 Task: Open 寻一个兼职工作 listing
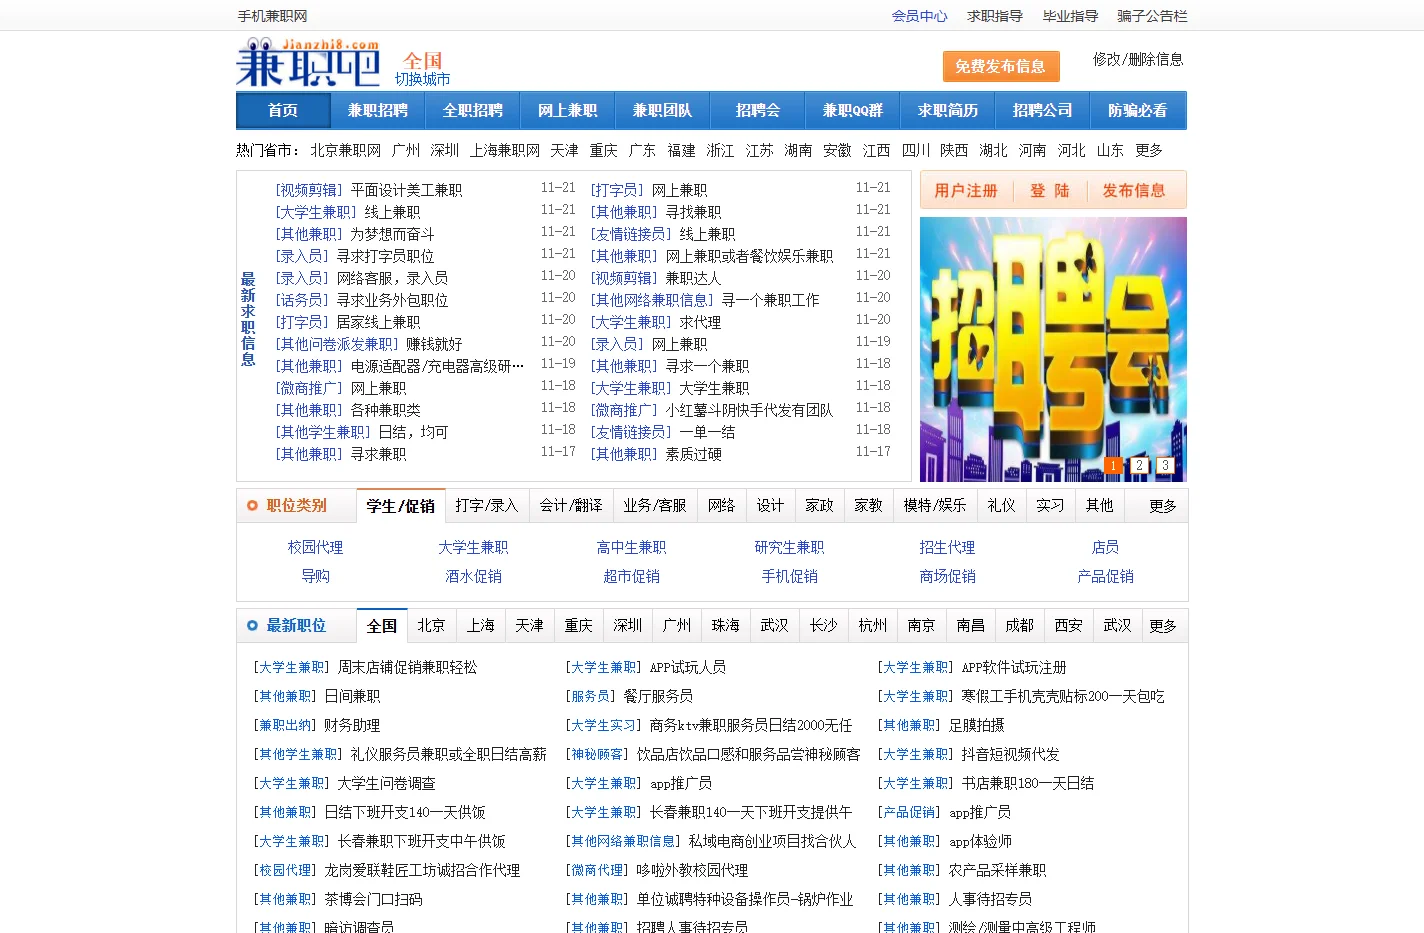pyautogui.click(x=770, y=300)
